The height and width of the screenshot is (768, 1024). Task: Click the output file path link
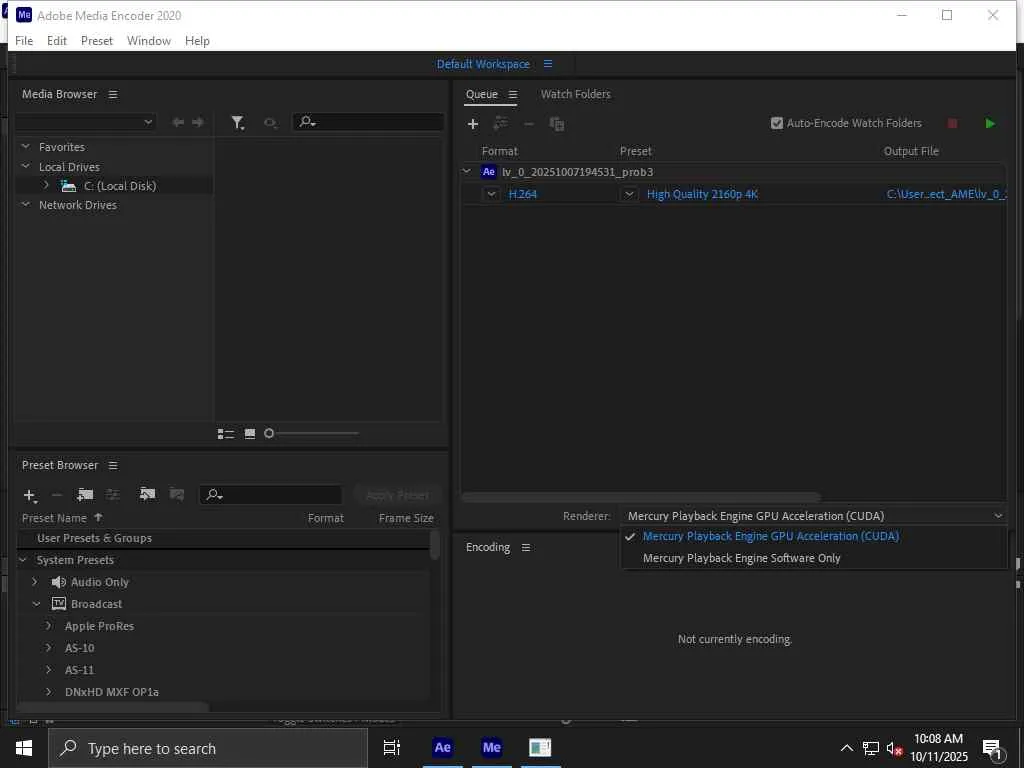(946, 194)
